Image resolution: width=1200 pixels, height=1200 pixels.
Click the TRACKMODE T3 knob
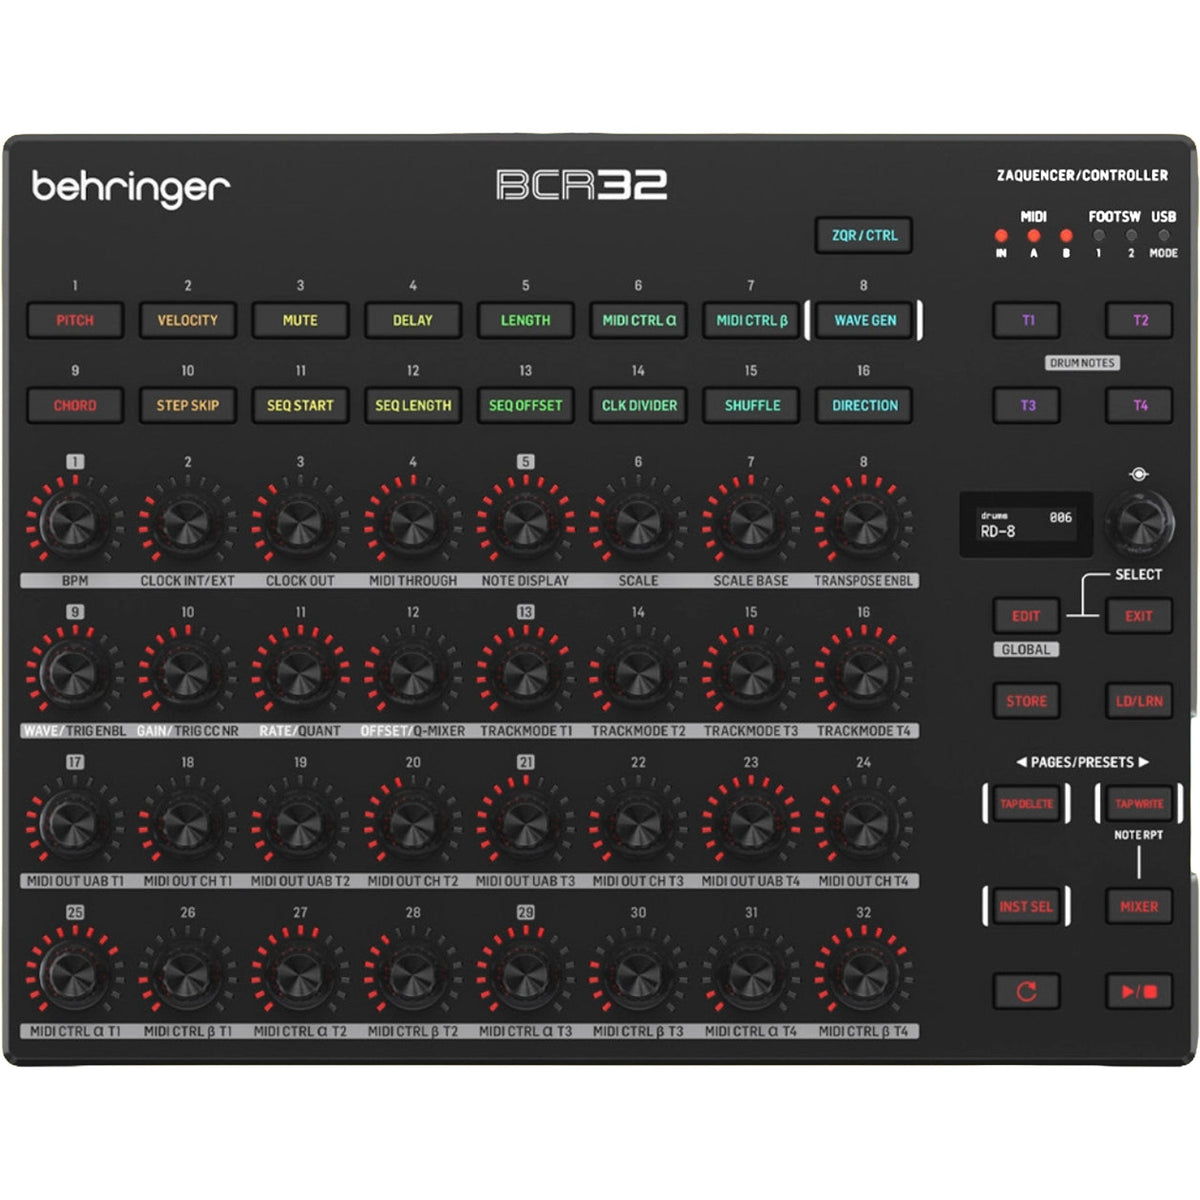[750, 672]
